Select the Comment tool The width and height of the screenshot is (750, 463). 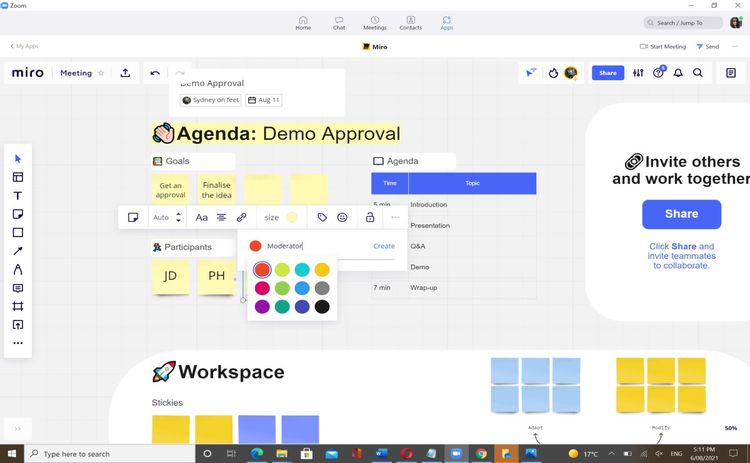point(18,288)
